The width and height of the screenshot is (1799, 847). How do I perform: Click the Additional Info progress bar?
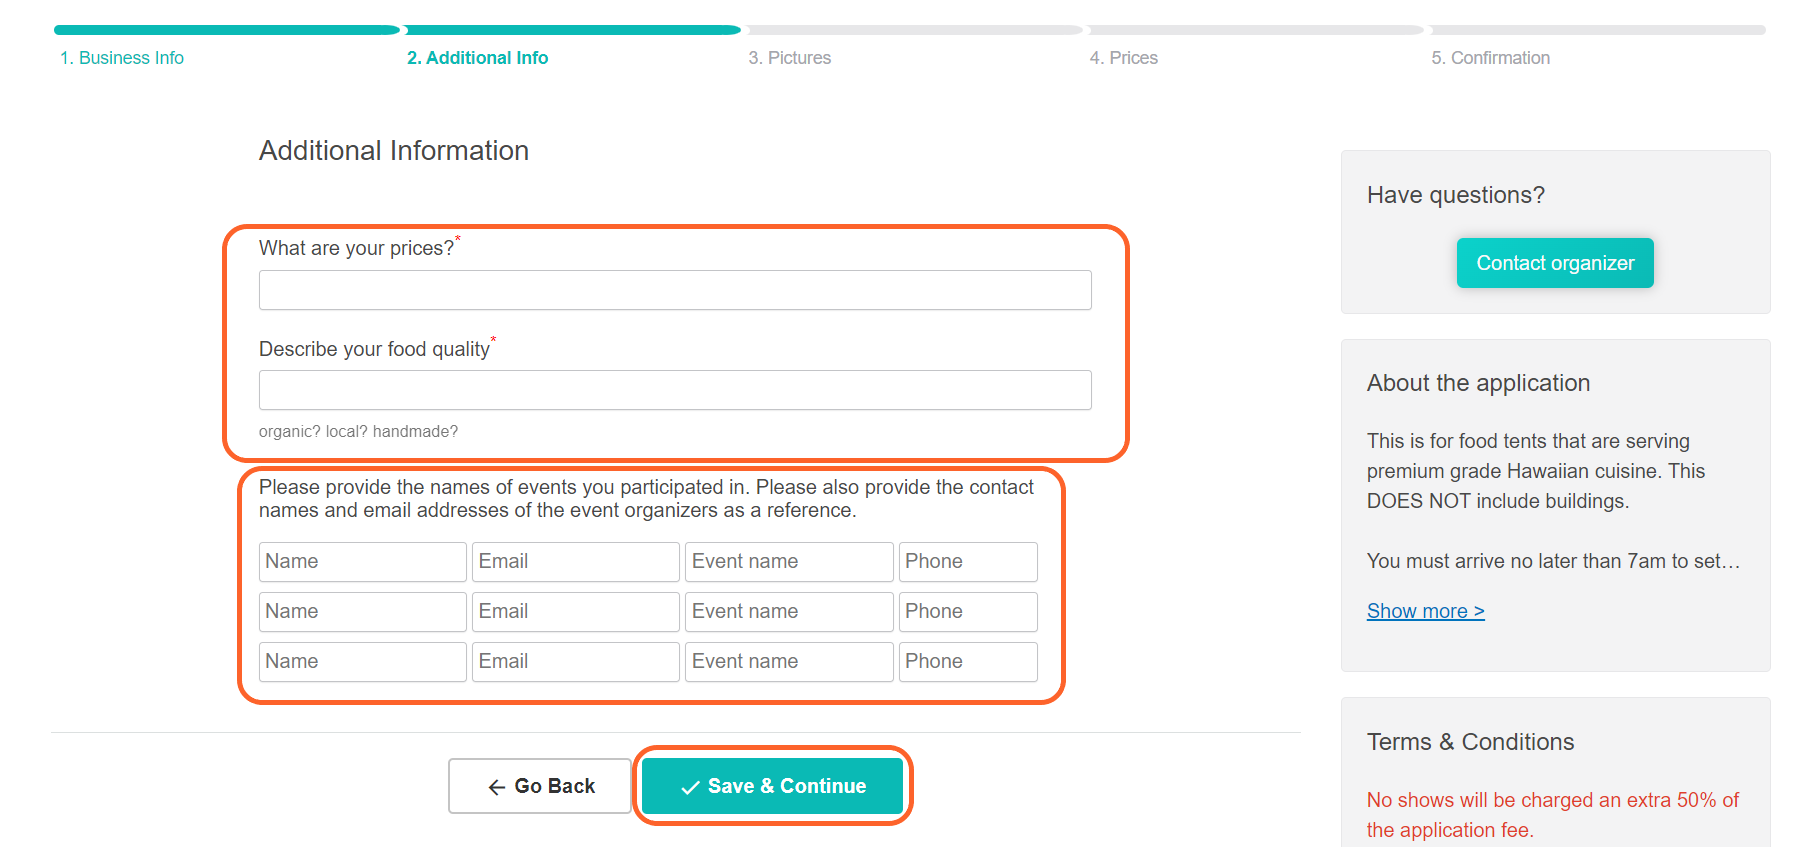pyautogui.click(x=573, y=29)
